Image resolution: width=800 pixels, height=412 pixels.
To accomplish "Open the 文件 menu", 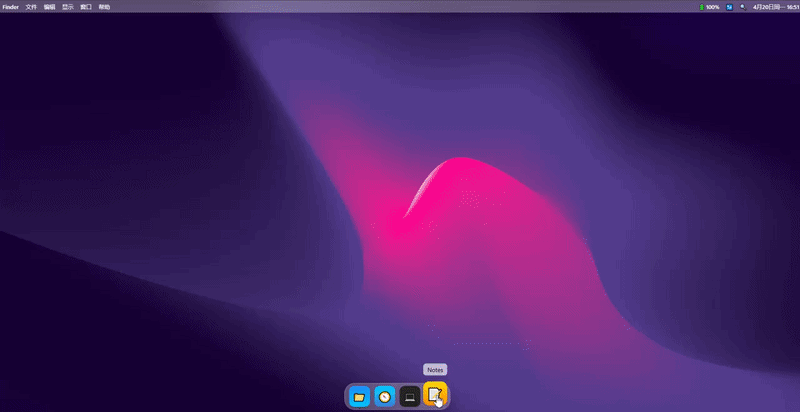I will [31, 6].
